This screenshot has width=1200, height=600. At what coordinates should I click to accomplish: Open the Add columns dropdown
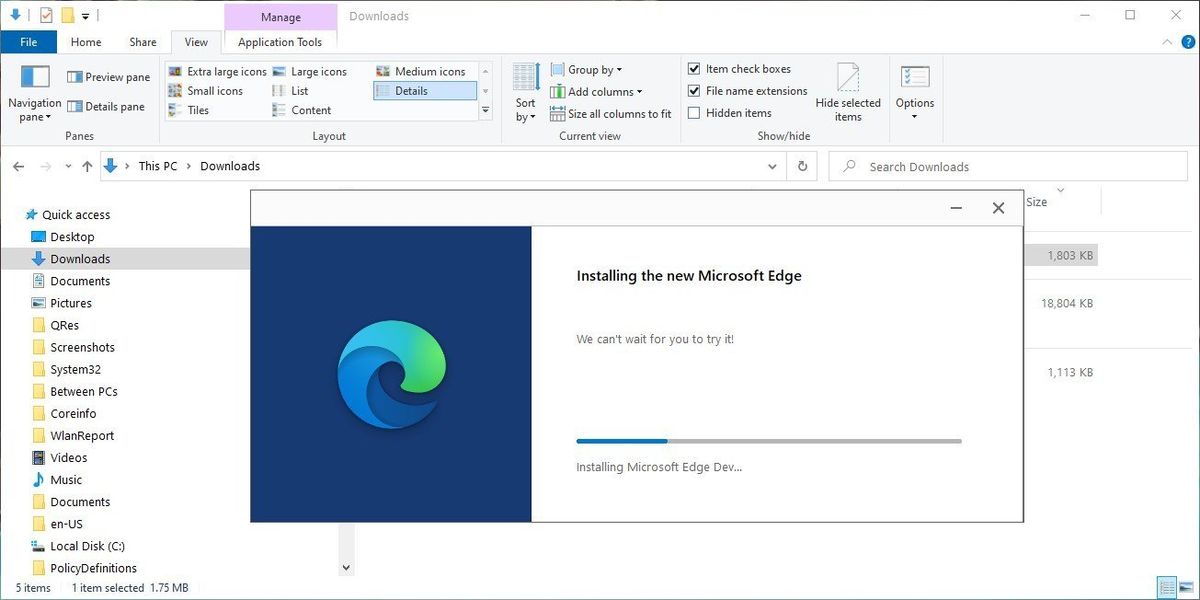(598, 91)
